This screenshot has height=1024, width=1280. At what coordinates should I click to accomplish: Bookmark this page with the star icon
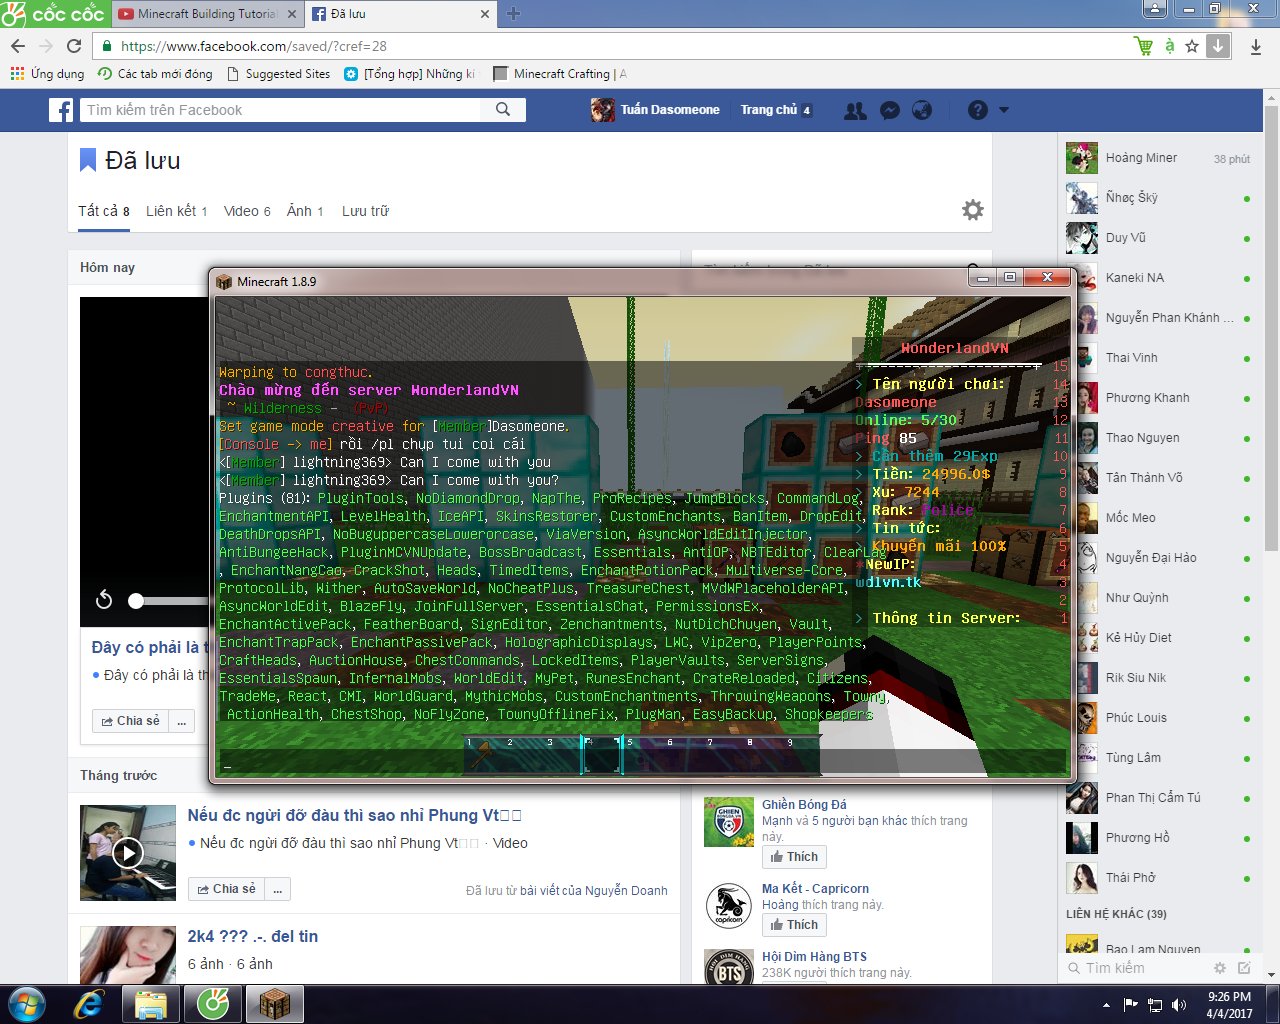point(1192,46)
